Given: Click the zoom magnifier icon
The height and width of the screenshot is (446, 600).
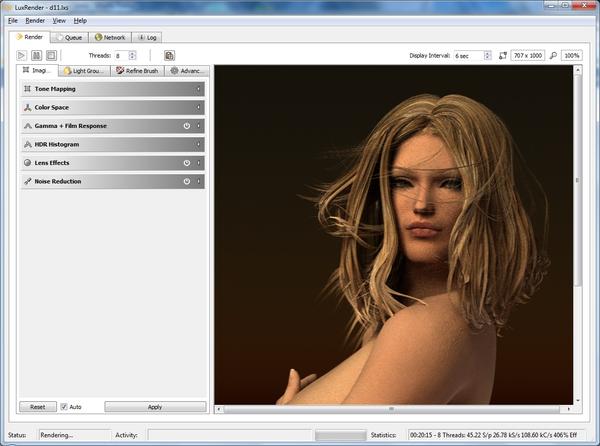Looking at the screenshot, I should pos(553,56).
